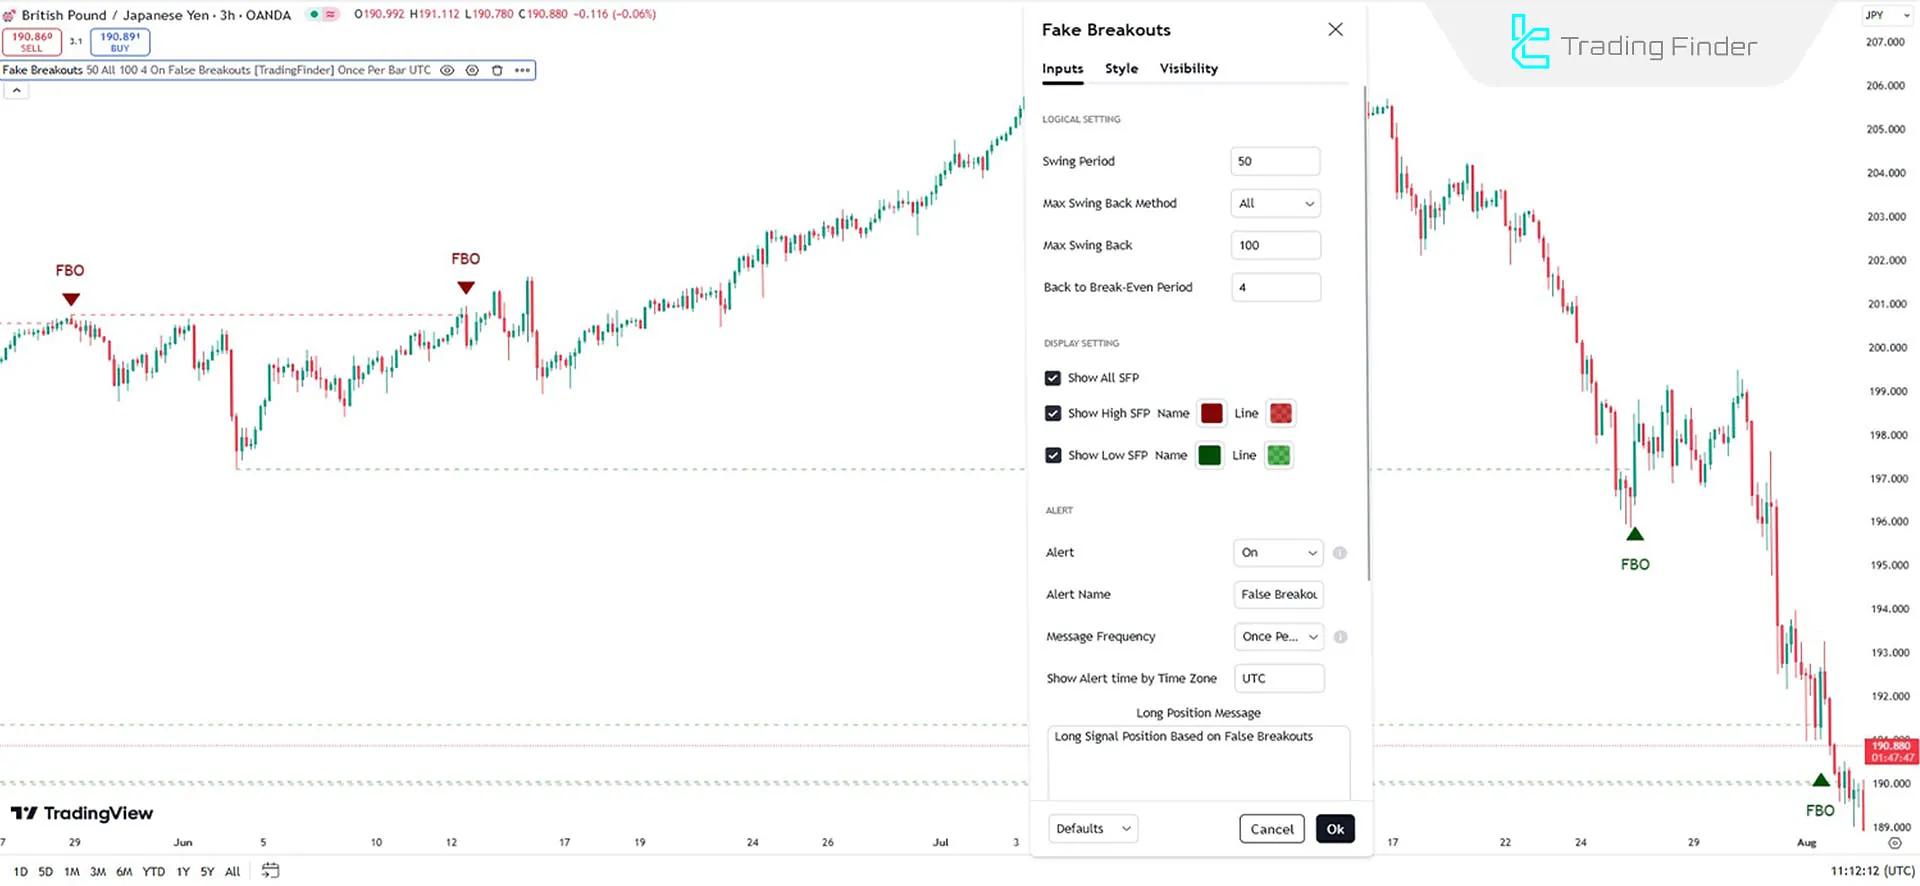This screenshot has width=1920, height=886.
Task: Click the TradingView logo
Action: [82, 813]
